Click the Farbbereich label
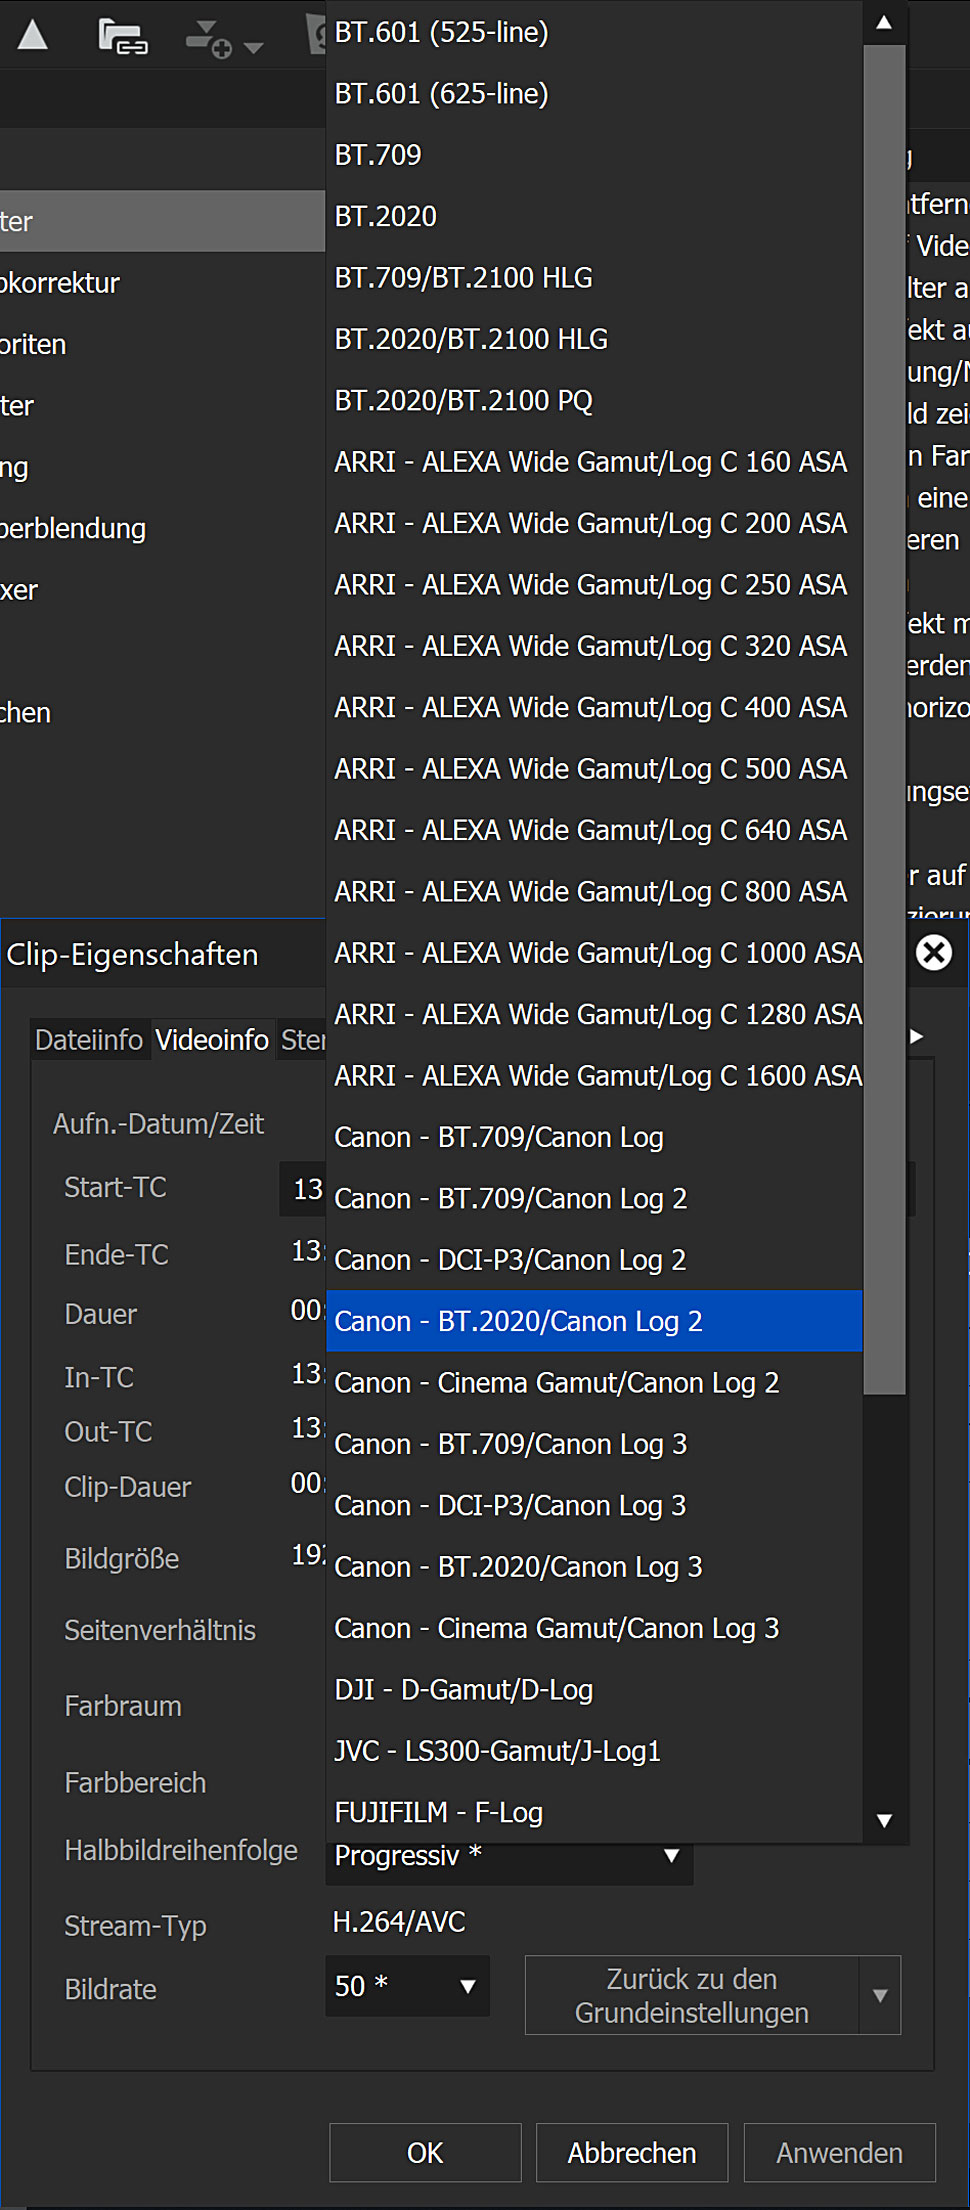The height and width of the screenshot is (2210, 970). coord(135,1783)
